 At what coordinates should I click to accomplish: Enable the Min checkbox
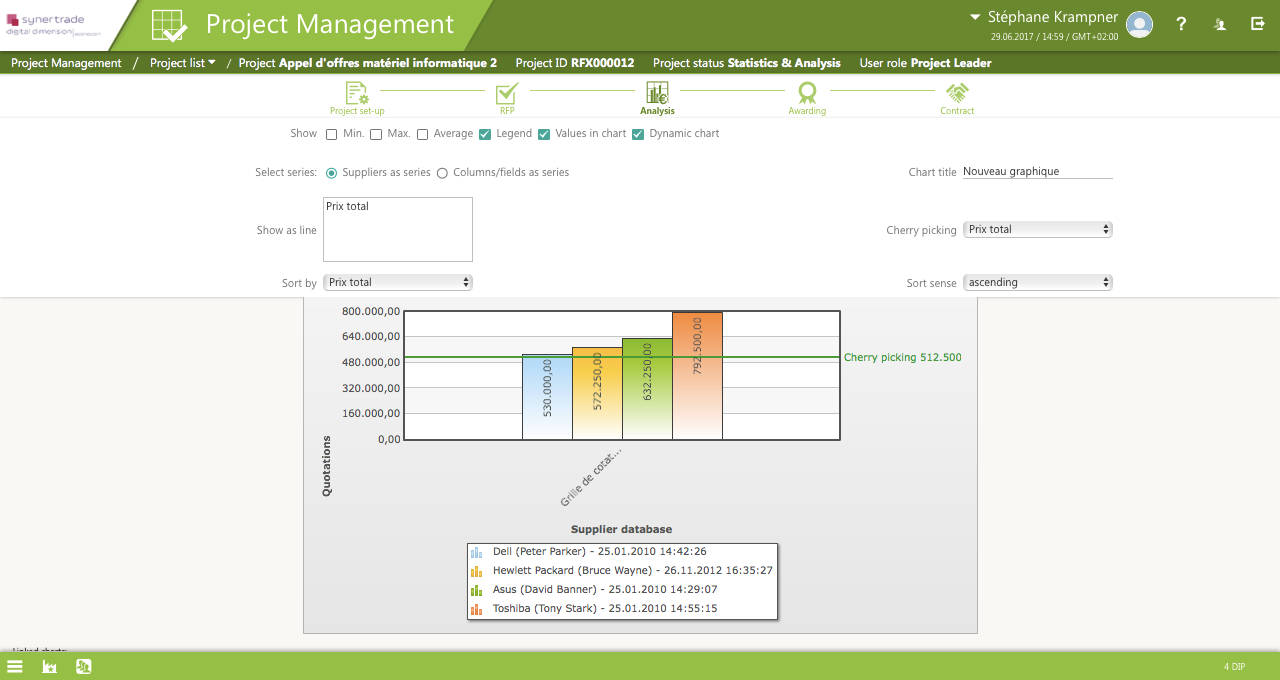tap(331, 133)
